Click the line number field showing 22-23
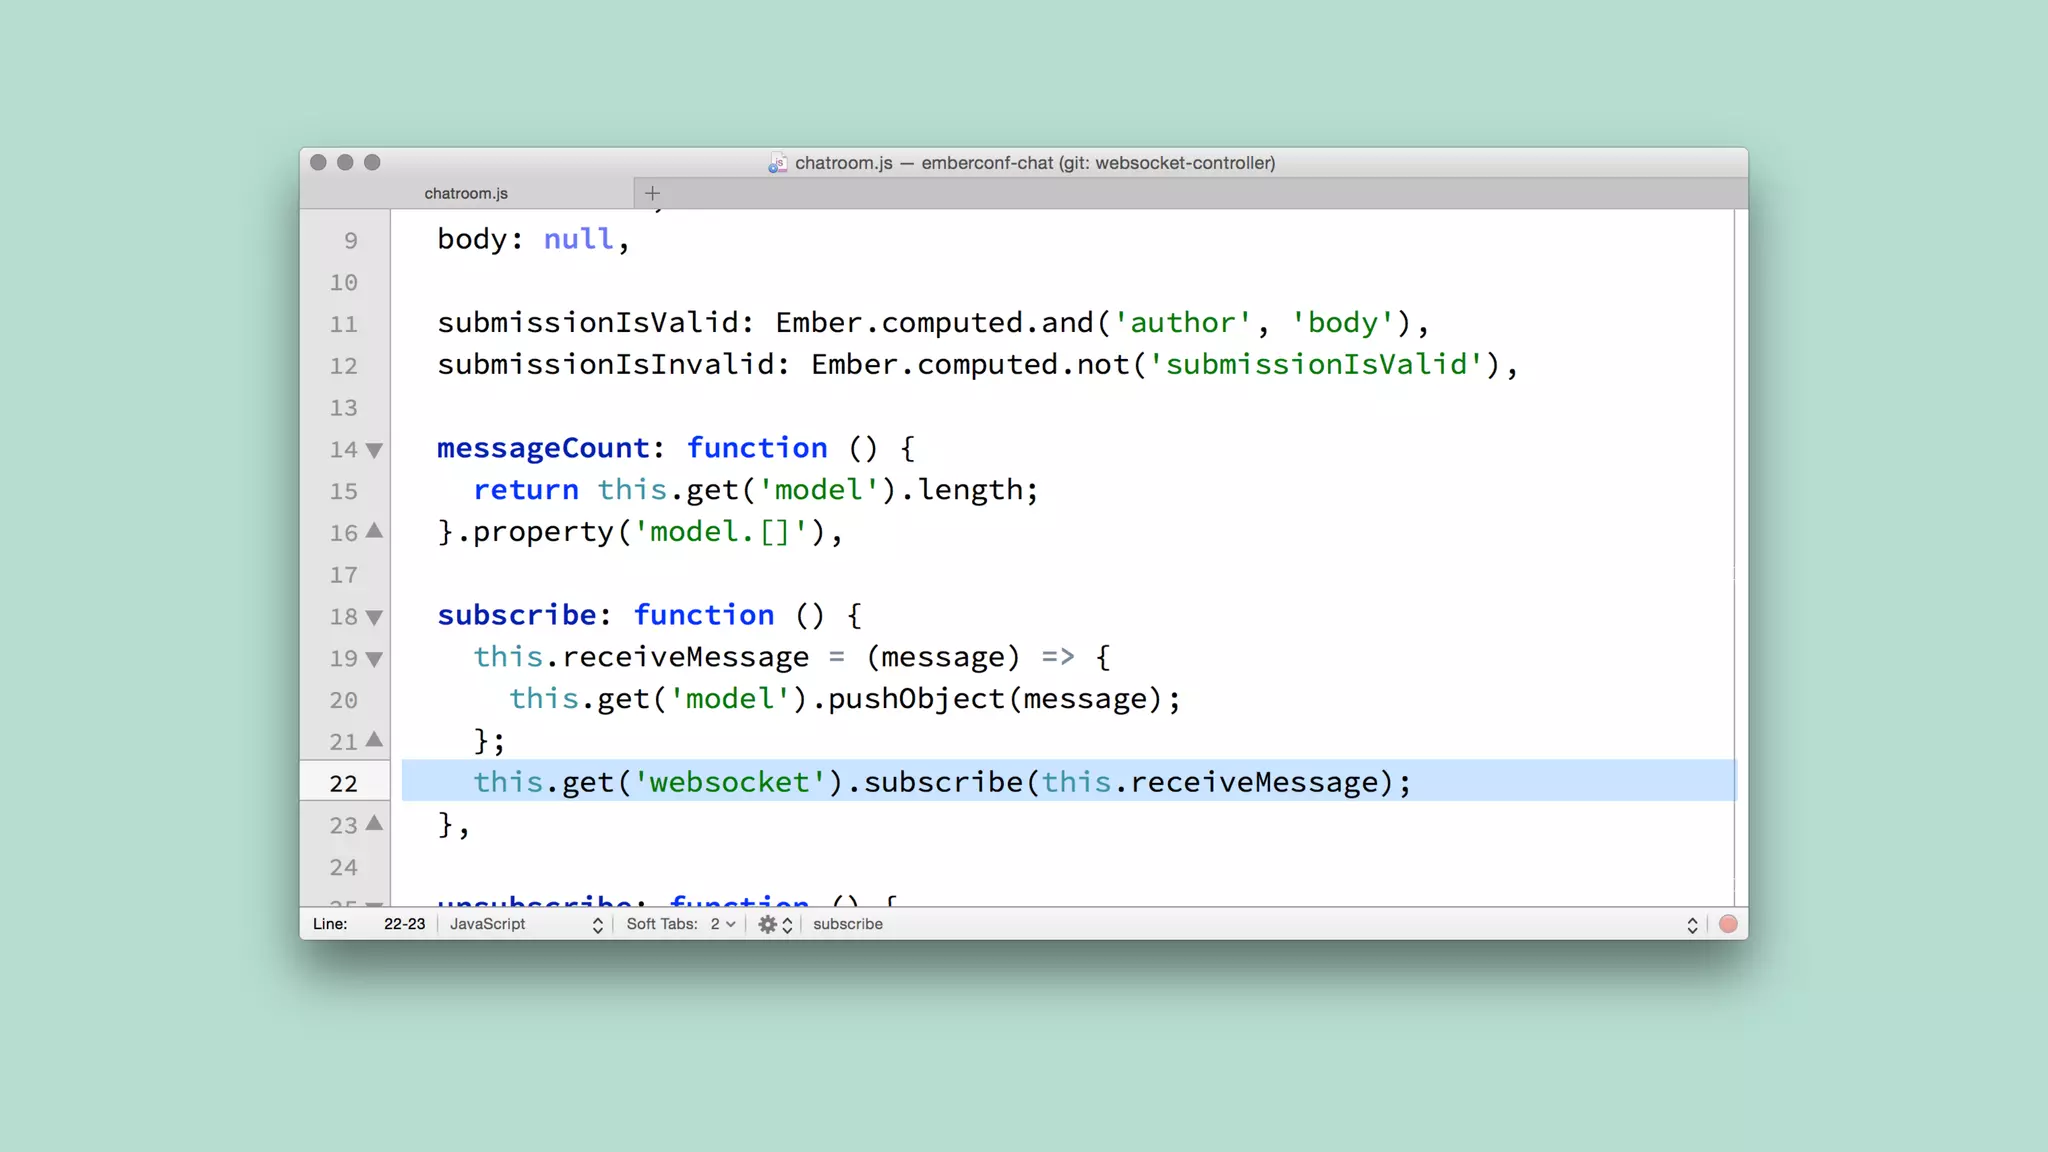 pyautogui.click(x=404, y=924)
